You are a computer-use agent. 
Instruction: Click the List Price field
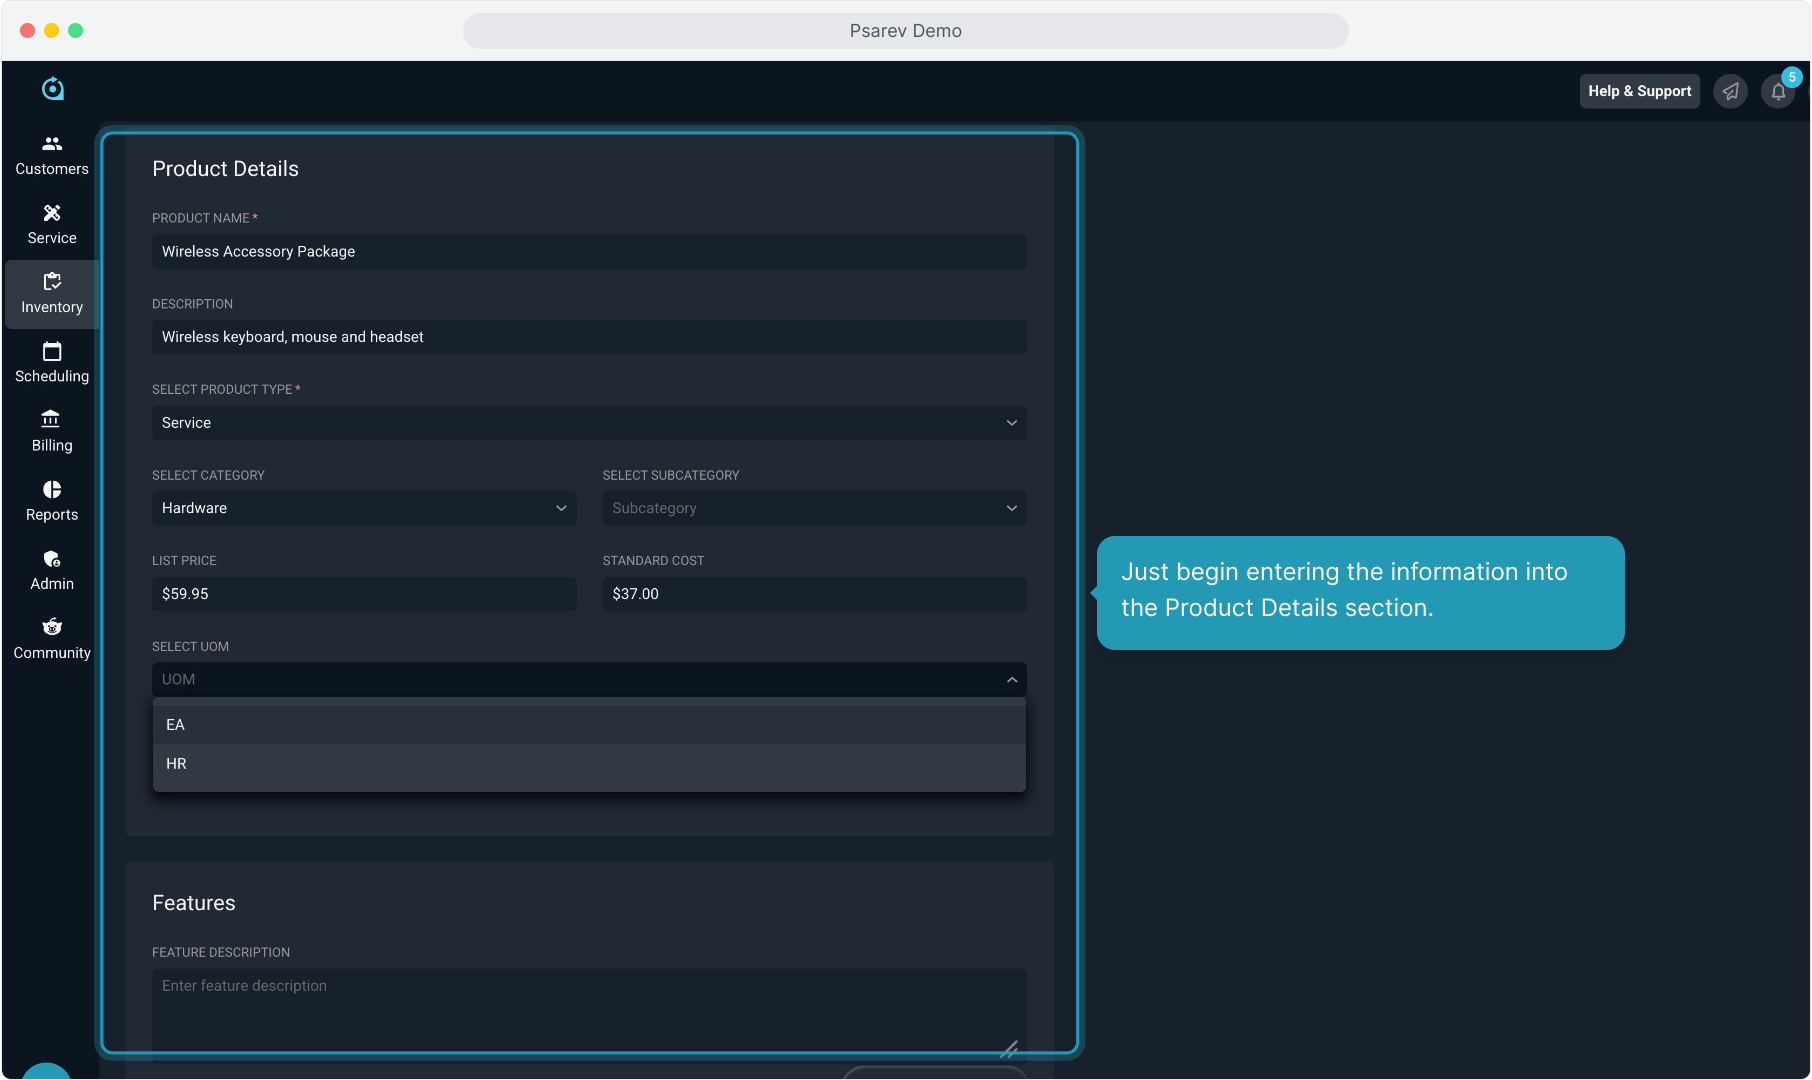coord(364,594)
